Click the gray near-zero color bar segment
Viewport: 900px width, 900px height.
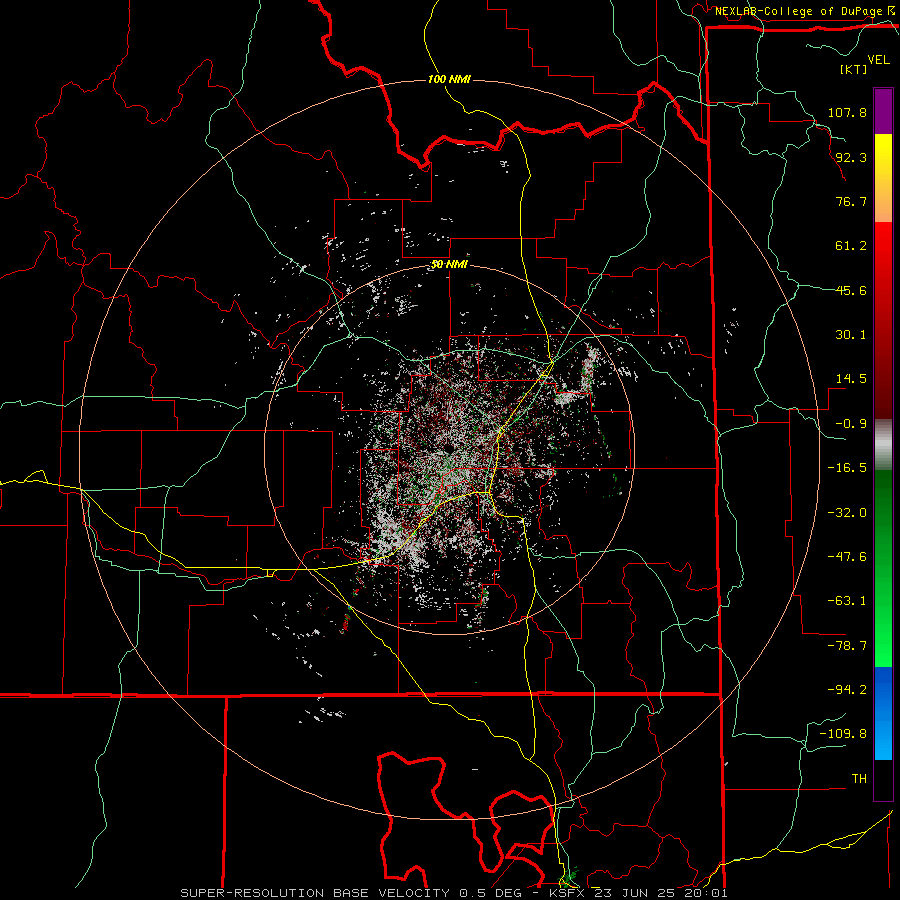click(883, 444)
